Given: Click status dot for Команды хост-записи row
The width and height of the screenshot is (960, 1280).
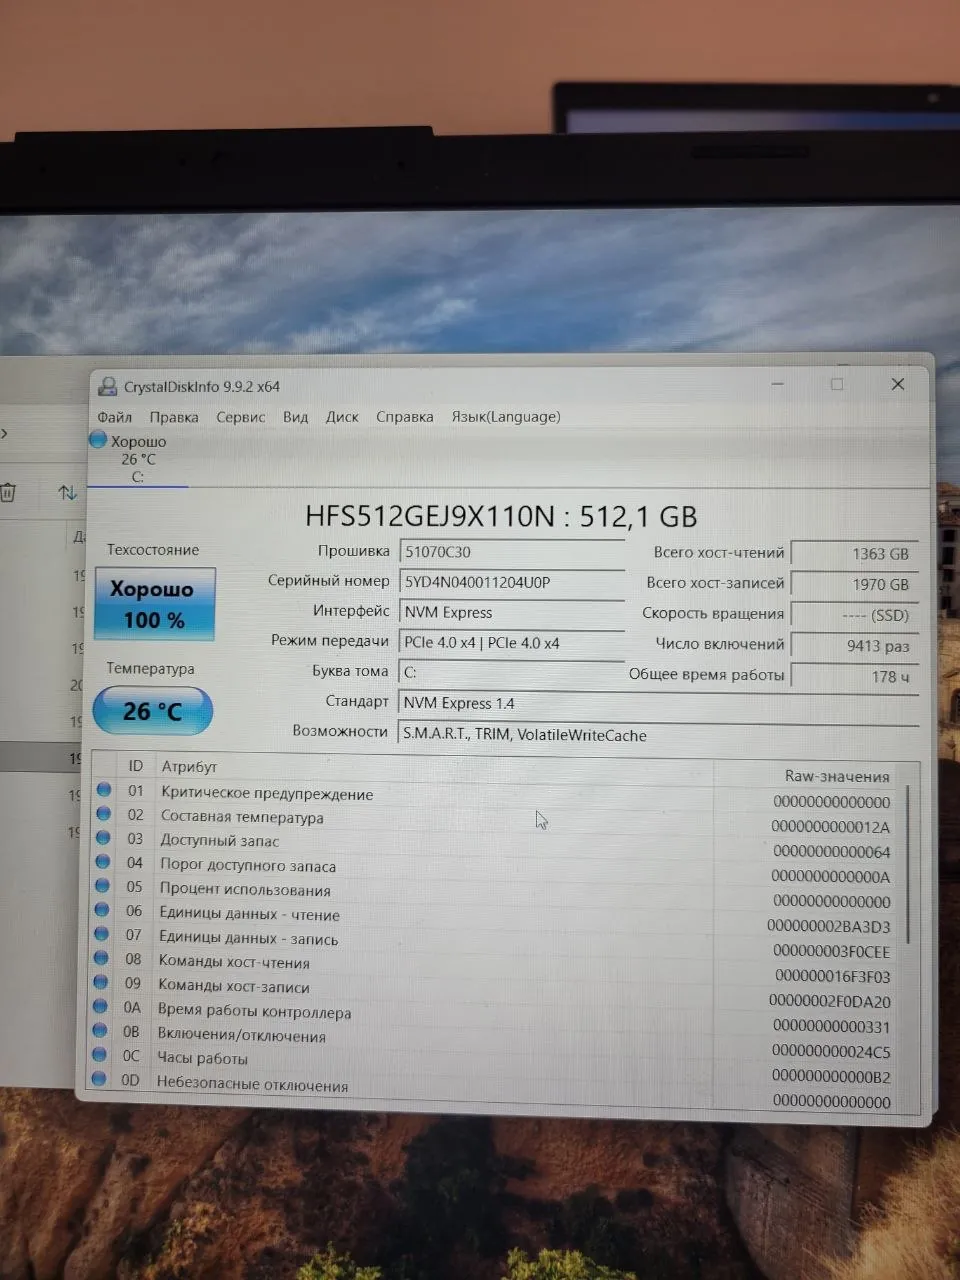Looking at the screenshot, I should pyautogui.click(x=100, y=981).
